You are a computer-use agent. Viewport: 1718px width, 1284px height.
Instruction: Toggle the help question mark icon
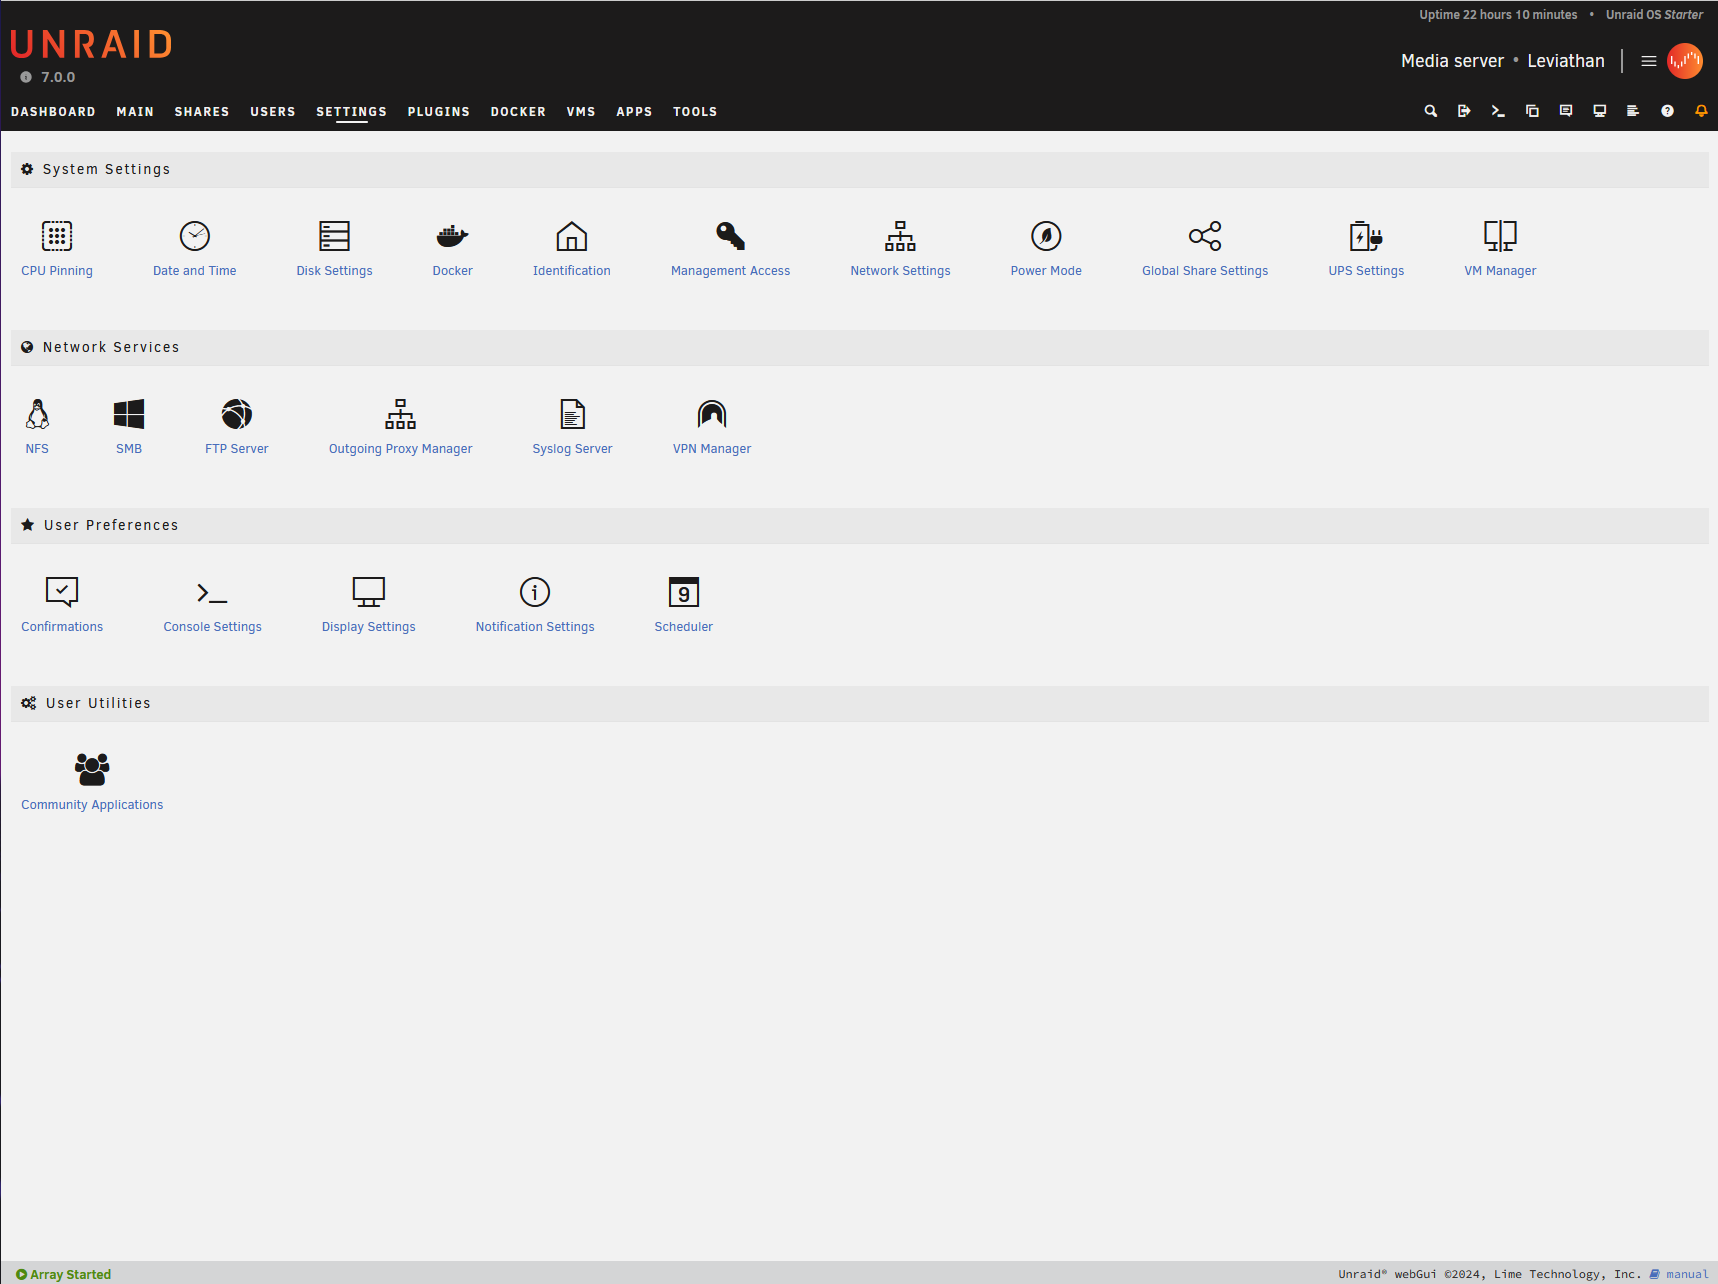(x=1667, y=111)
